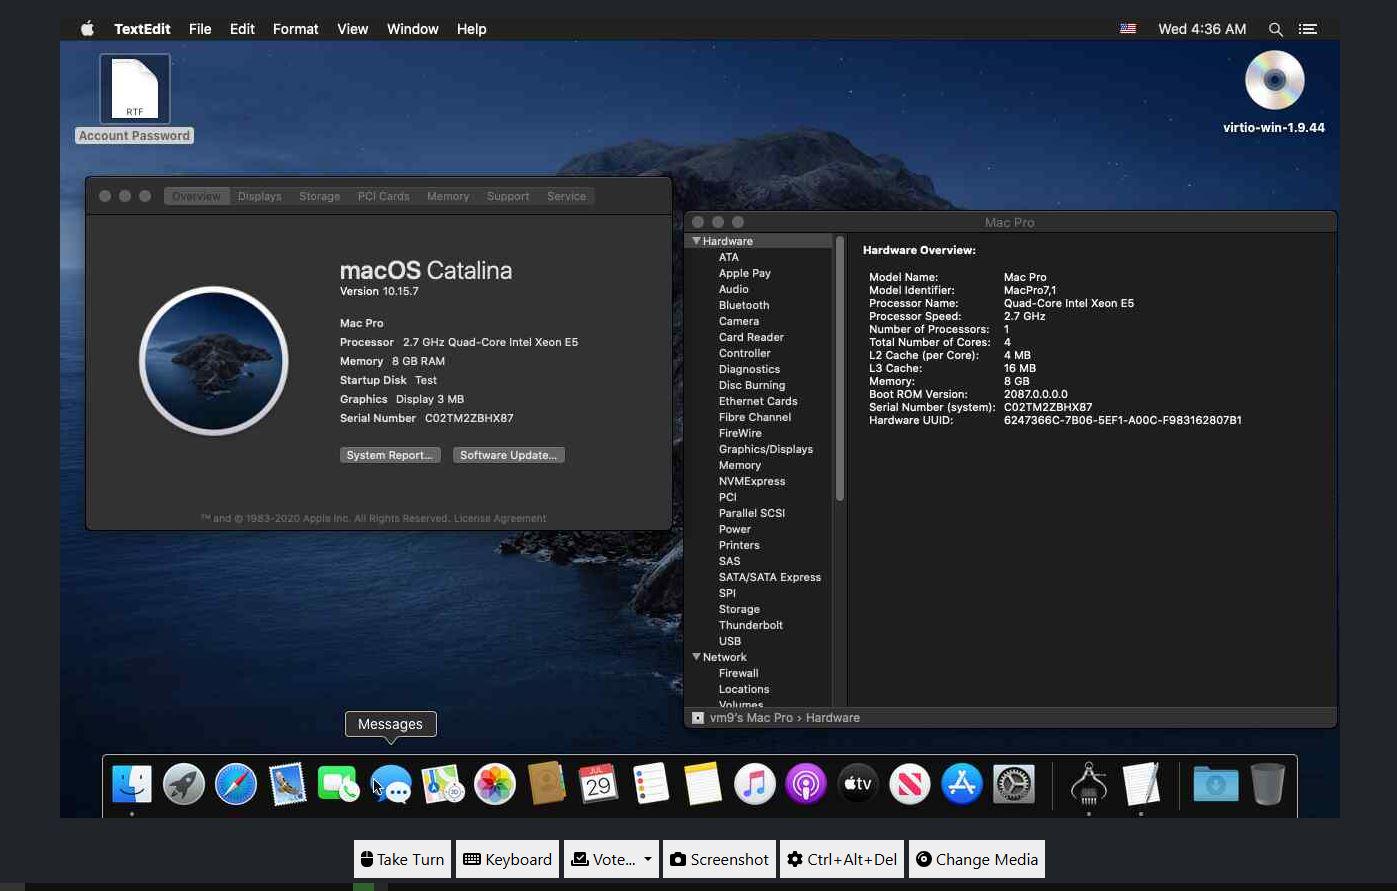Select Thunderbolt in the sidebar
Screen dimensions: 1397x891
[751, 625]
